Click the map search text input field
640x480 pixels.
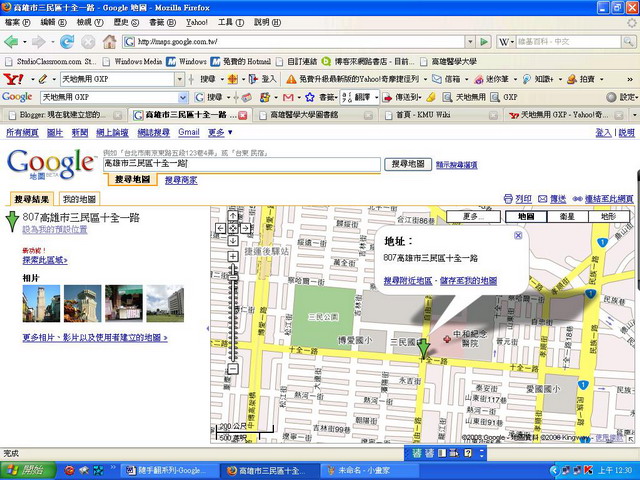tap(242, 164)
